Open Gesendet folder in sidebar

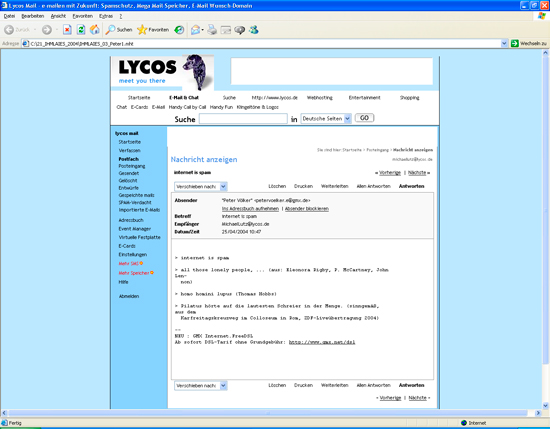(129, 173)
